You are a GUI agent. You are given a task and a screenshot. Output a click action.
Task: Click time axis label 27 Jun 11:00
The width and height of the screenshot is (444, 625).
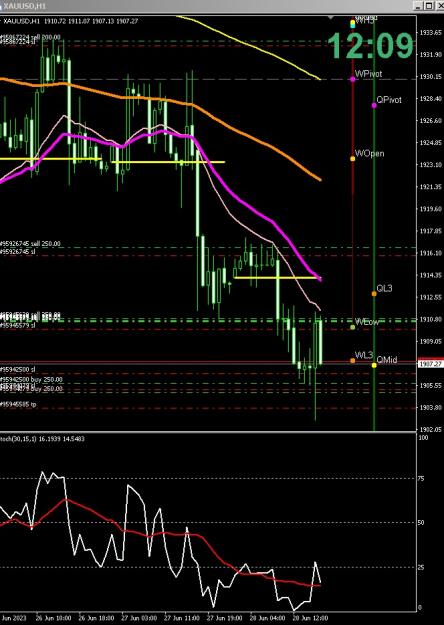coord(182,618)
